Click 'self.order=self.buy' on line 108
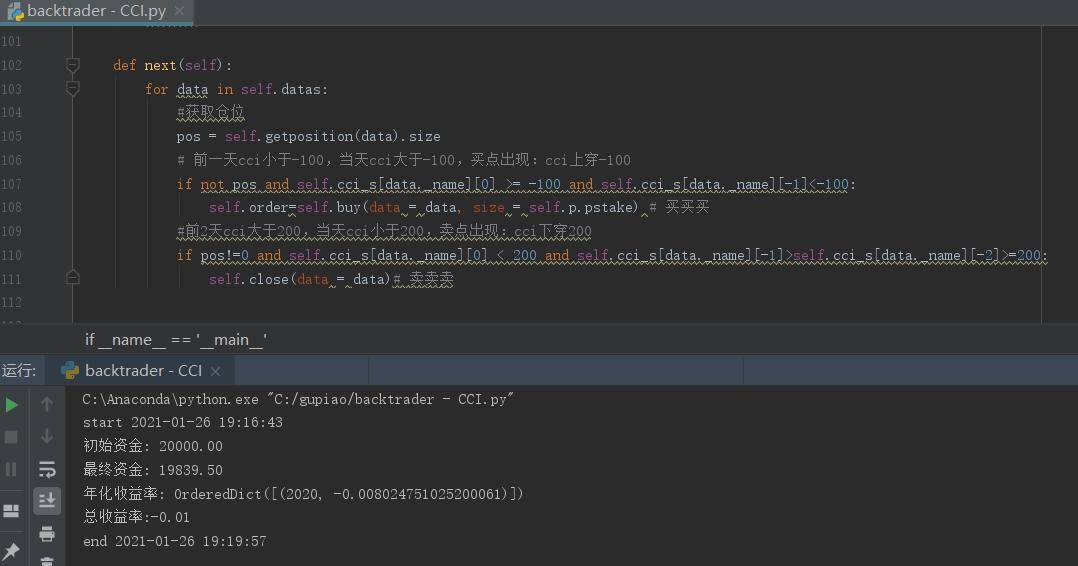Image resolution: width=1078 pixels, height=566 pixels. [285, 207]
